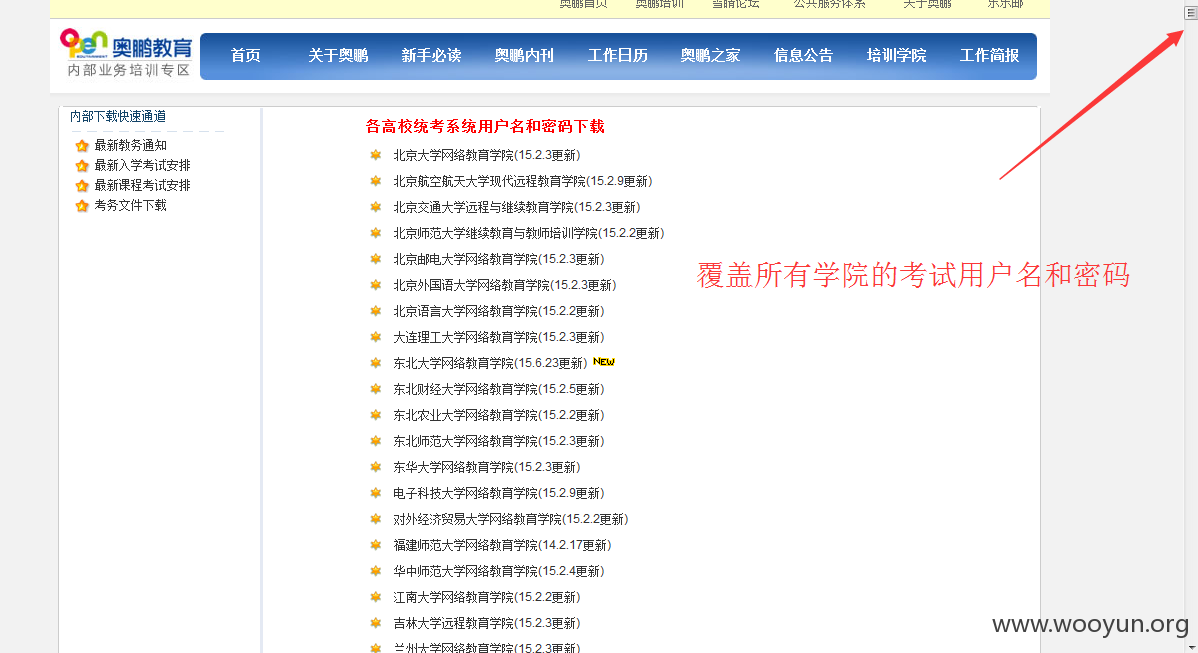Click the 奥鹏教育 Open logo
The height and width of the screenshot is (653, 1198).
point(126,53)
